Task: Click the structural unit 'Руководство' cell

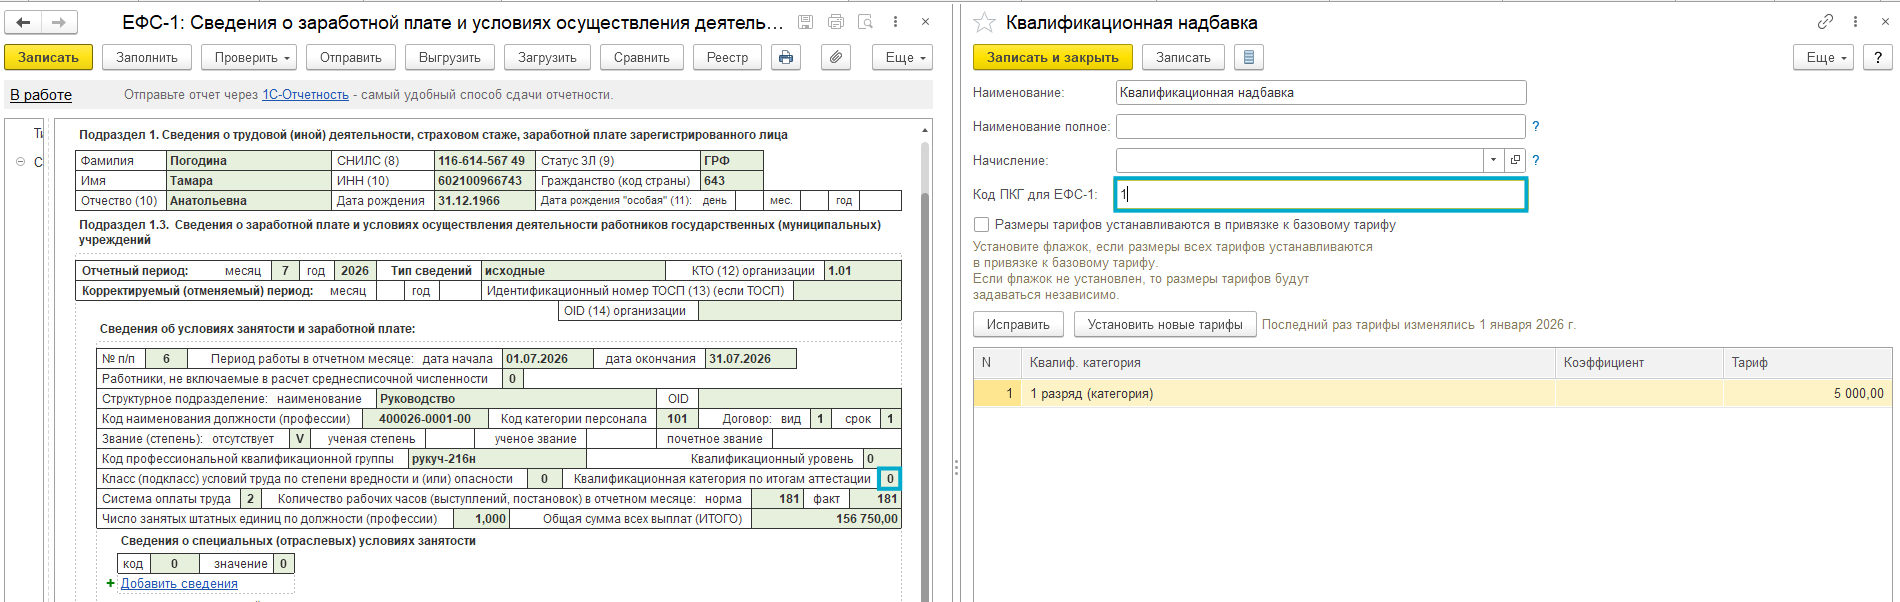Action: click(517, 399)
